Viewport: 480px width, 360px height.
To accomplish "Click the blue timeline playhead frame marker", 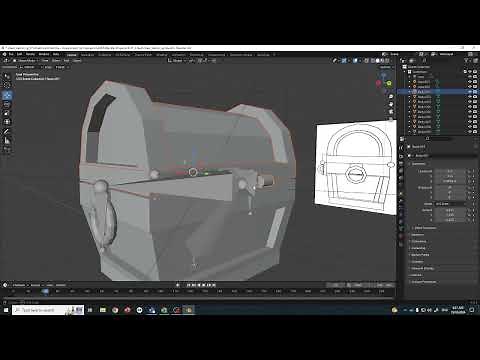I will [45, 291].
